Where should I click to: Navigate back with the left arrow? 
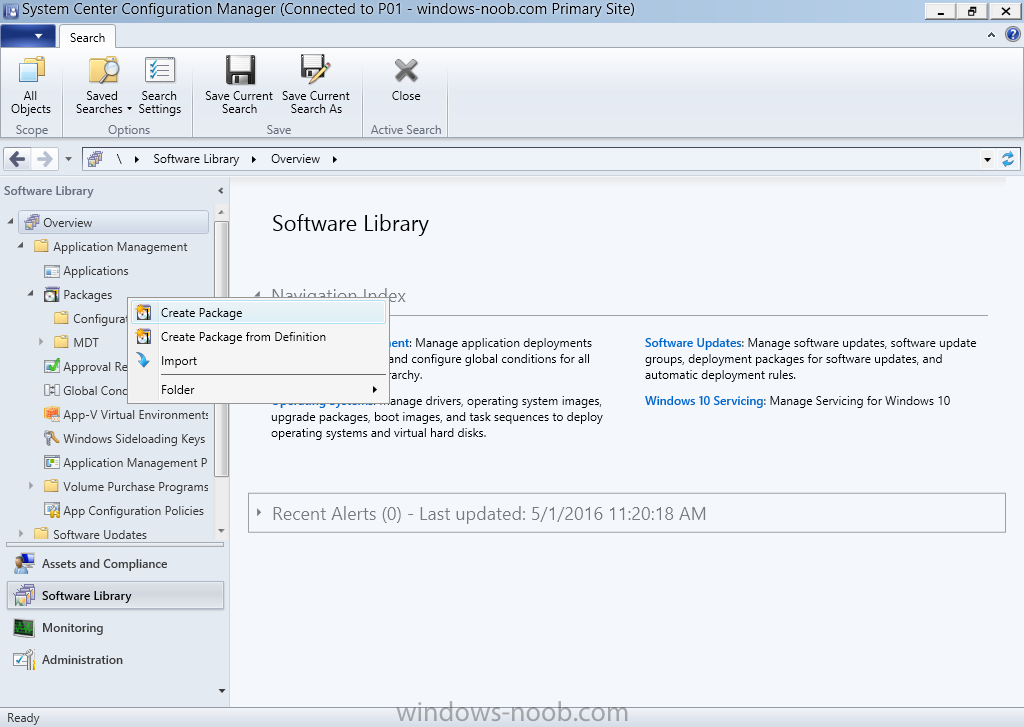tap(18, 159)
